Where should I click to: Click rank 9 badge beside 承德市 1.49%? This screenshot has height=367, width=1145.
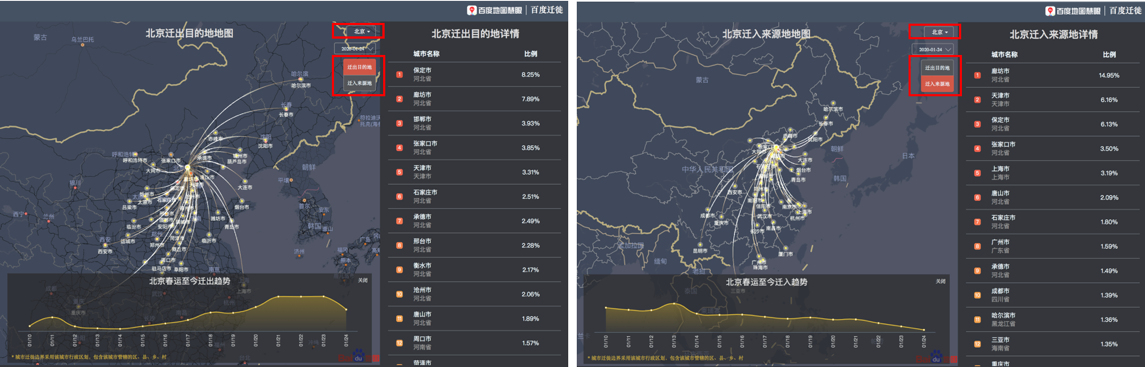coord(978,270)
